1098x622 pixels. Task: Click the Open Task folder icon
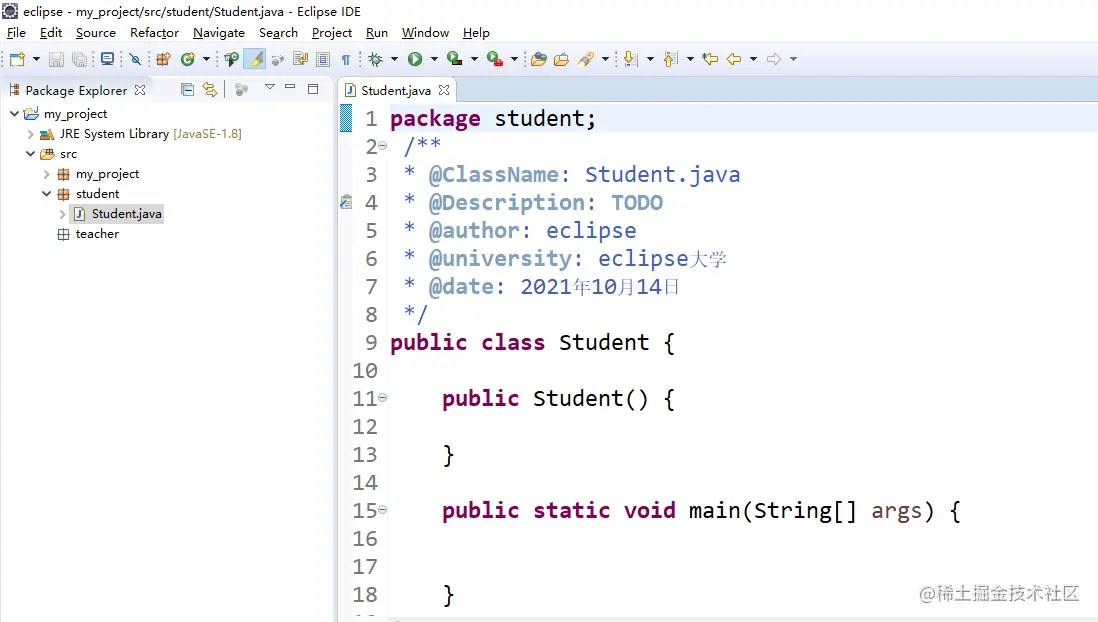point(561,60)
